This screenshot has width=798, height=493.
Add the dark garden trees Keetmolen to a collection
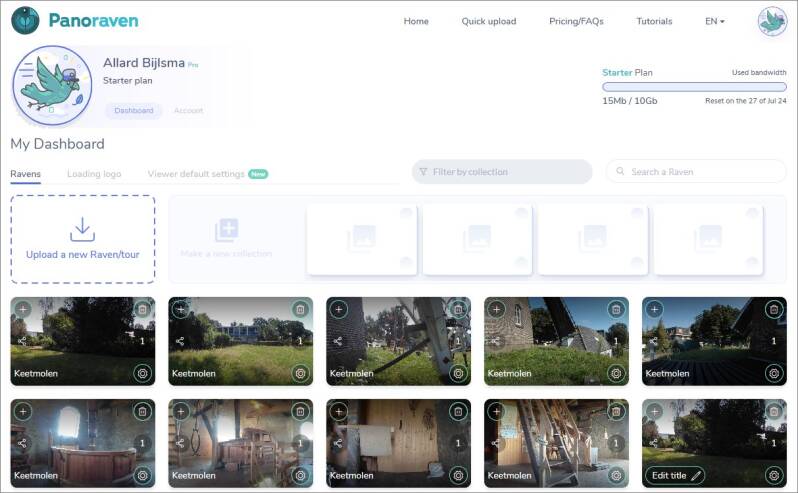click(23, 309)
